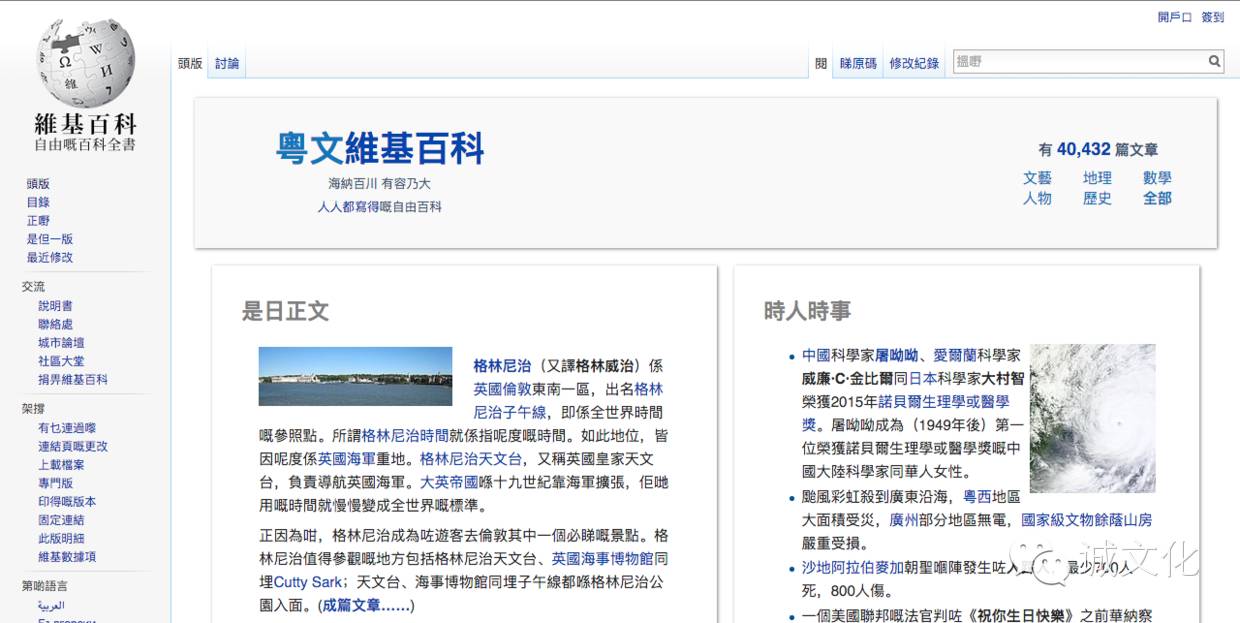Click the Wikipedia globe logo
Image resolution: width=1240 pixels, height=623 pixels.
click(x=85, y=64)
